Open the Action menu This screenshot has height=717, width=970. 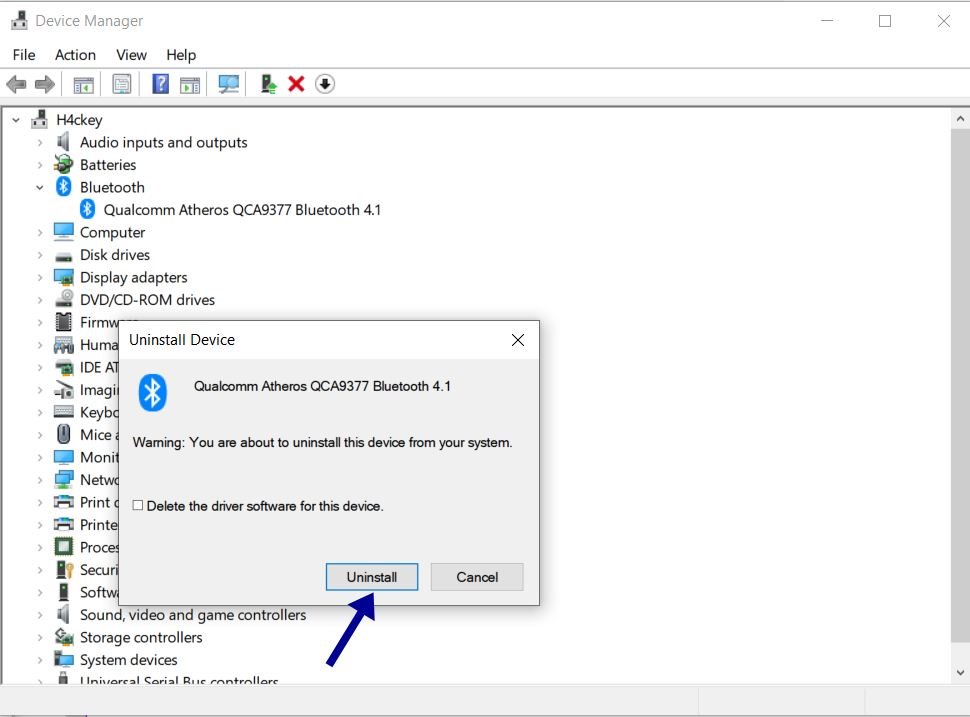click(75, 55)
